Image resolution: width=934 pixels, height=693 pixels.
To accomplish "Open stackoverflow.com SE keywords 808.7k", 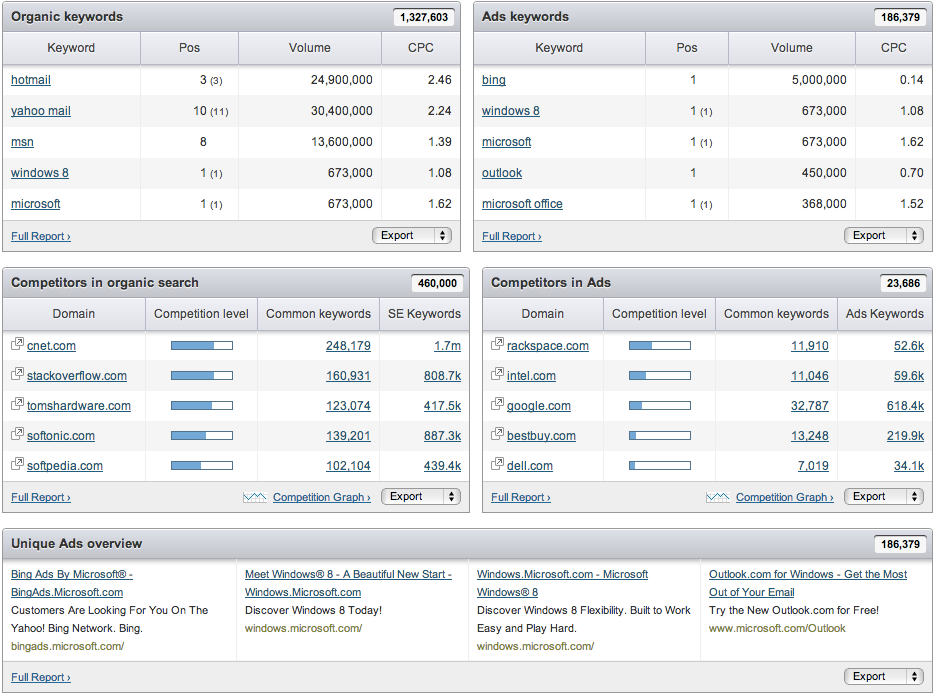I will click(x=443, y=376).
